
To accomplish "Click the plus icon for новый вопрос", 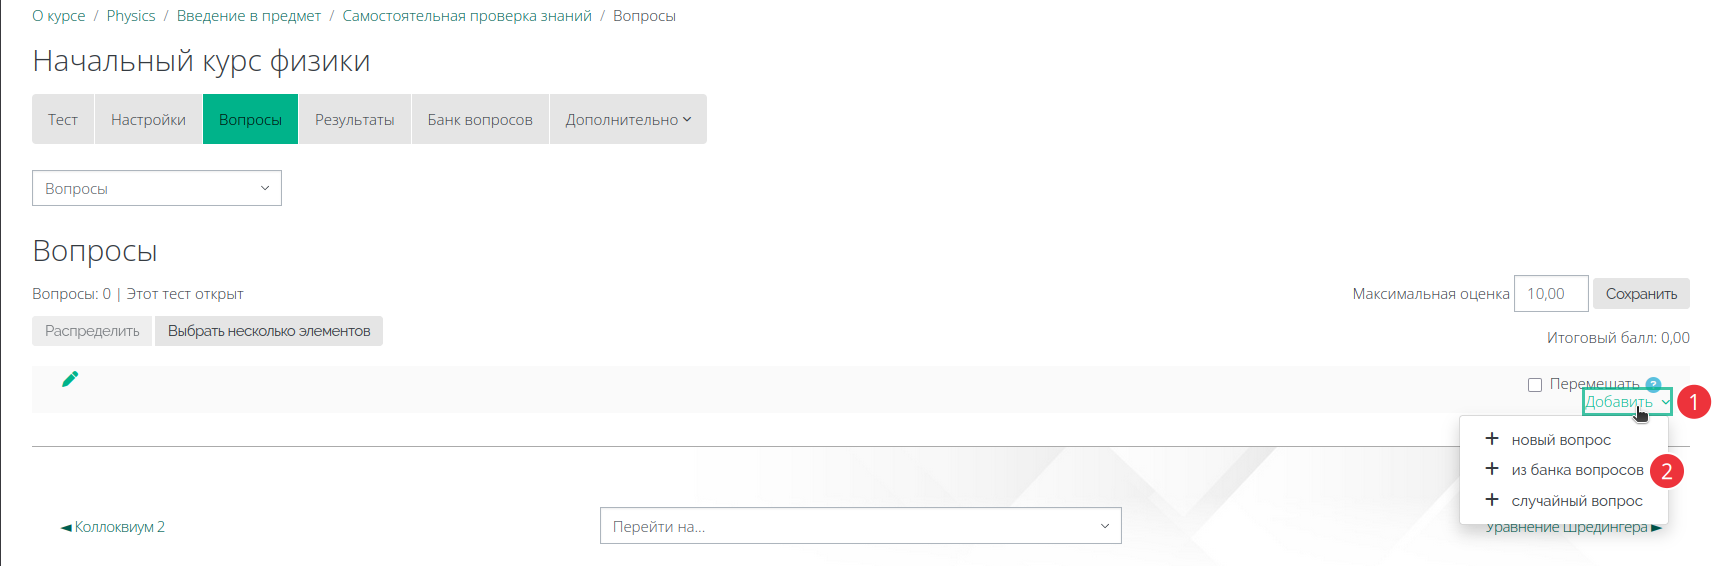I will [1492, 439].
